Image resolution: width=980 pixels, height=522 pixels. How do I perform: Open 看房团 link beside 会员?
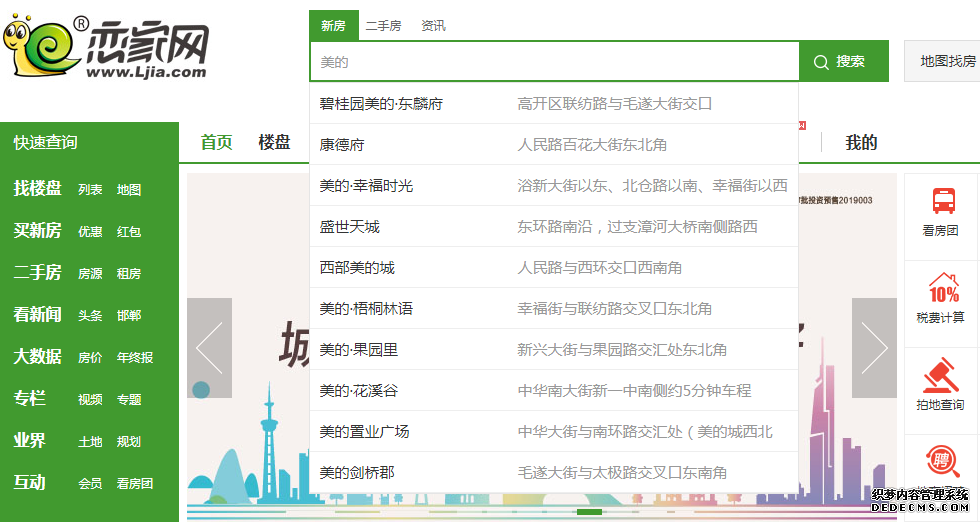[135, 483]
